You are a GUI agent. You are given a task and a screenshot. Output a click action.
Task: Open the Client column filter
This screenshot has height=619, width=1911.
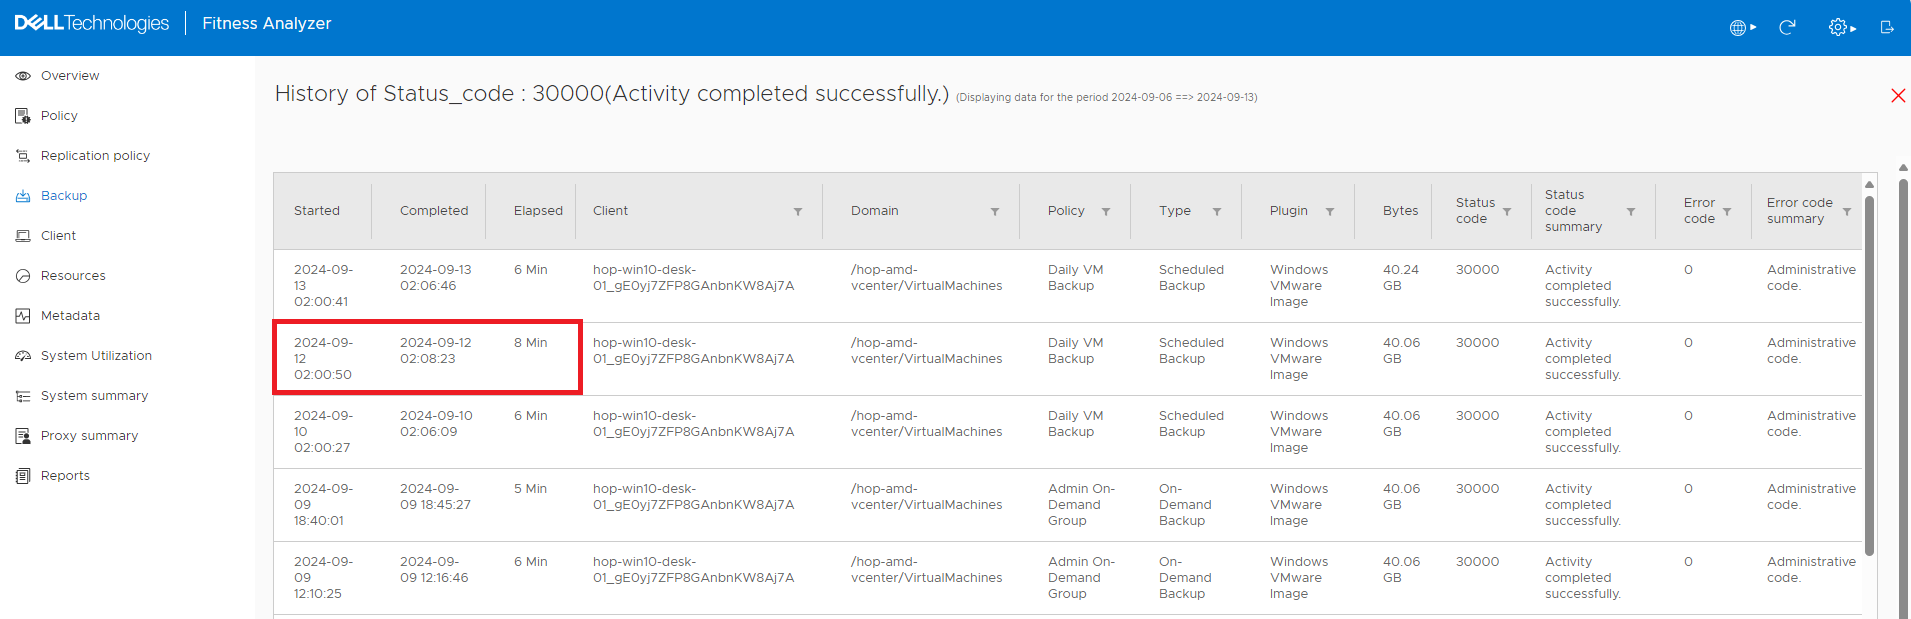pos(798,212)
